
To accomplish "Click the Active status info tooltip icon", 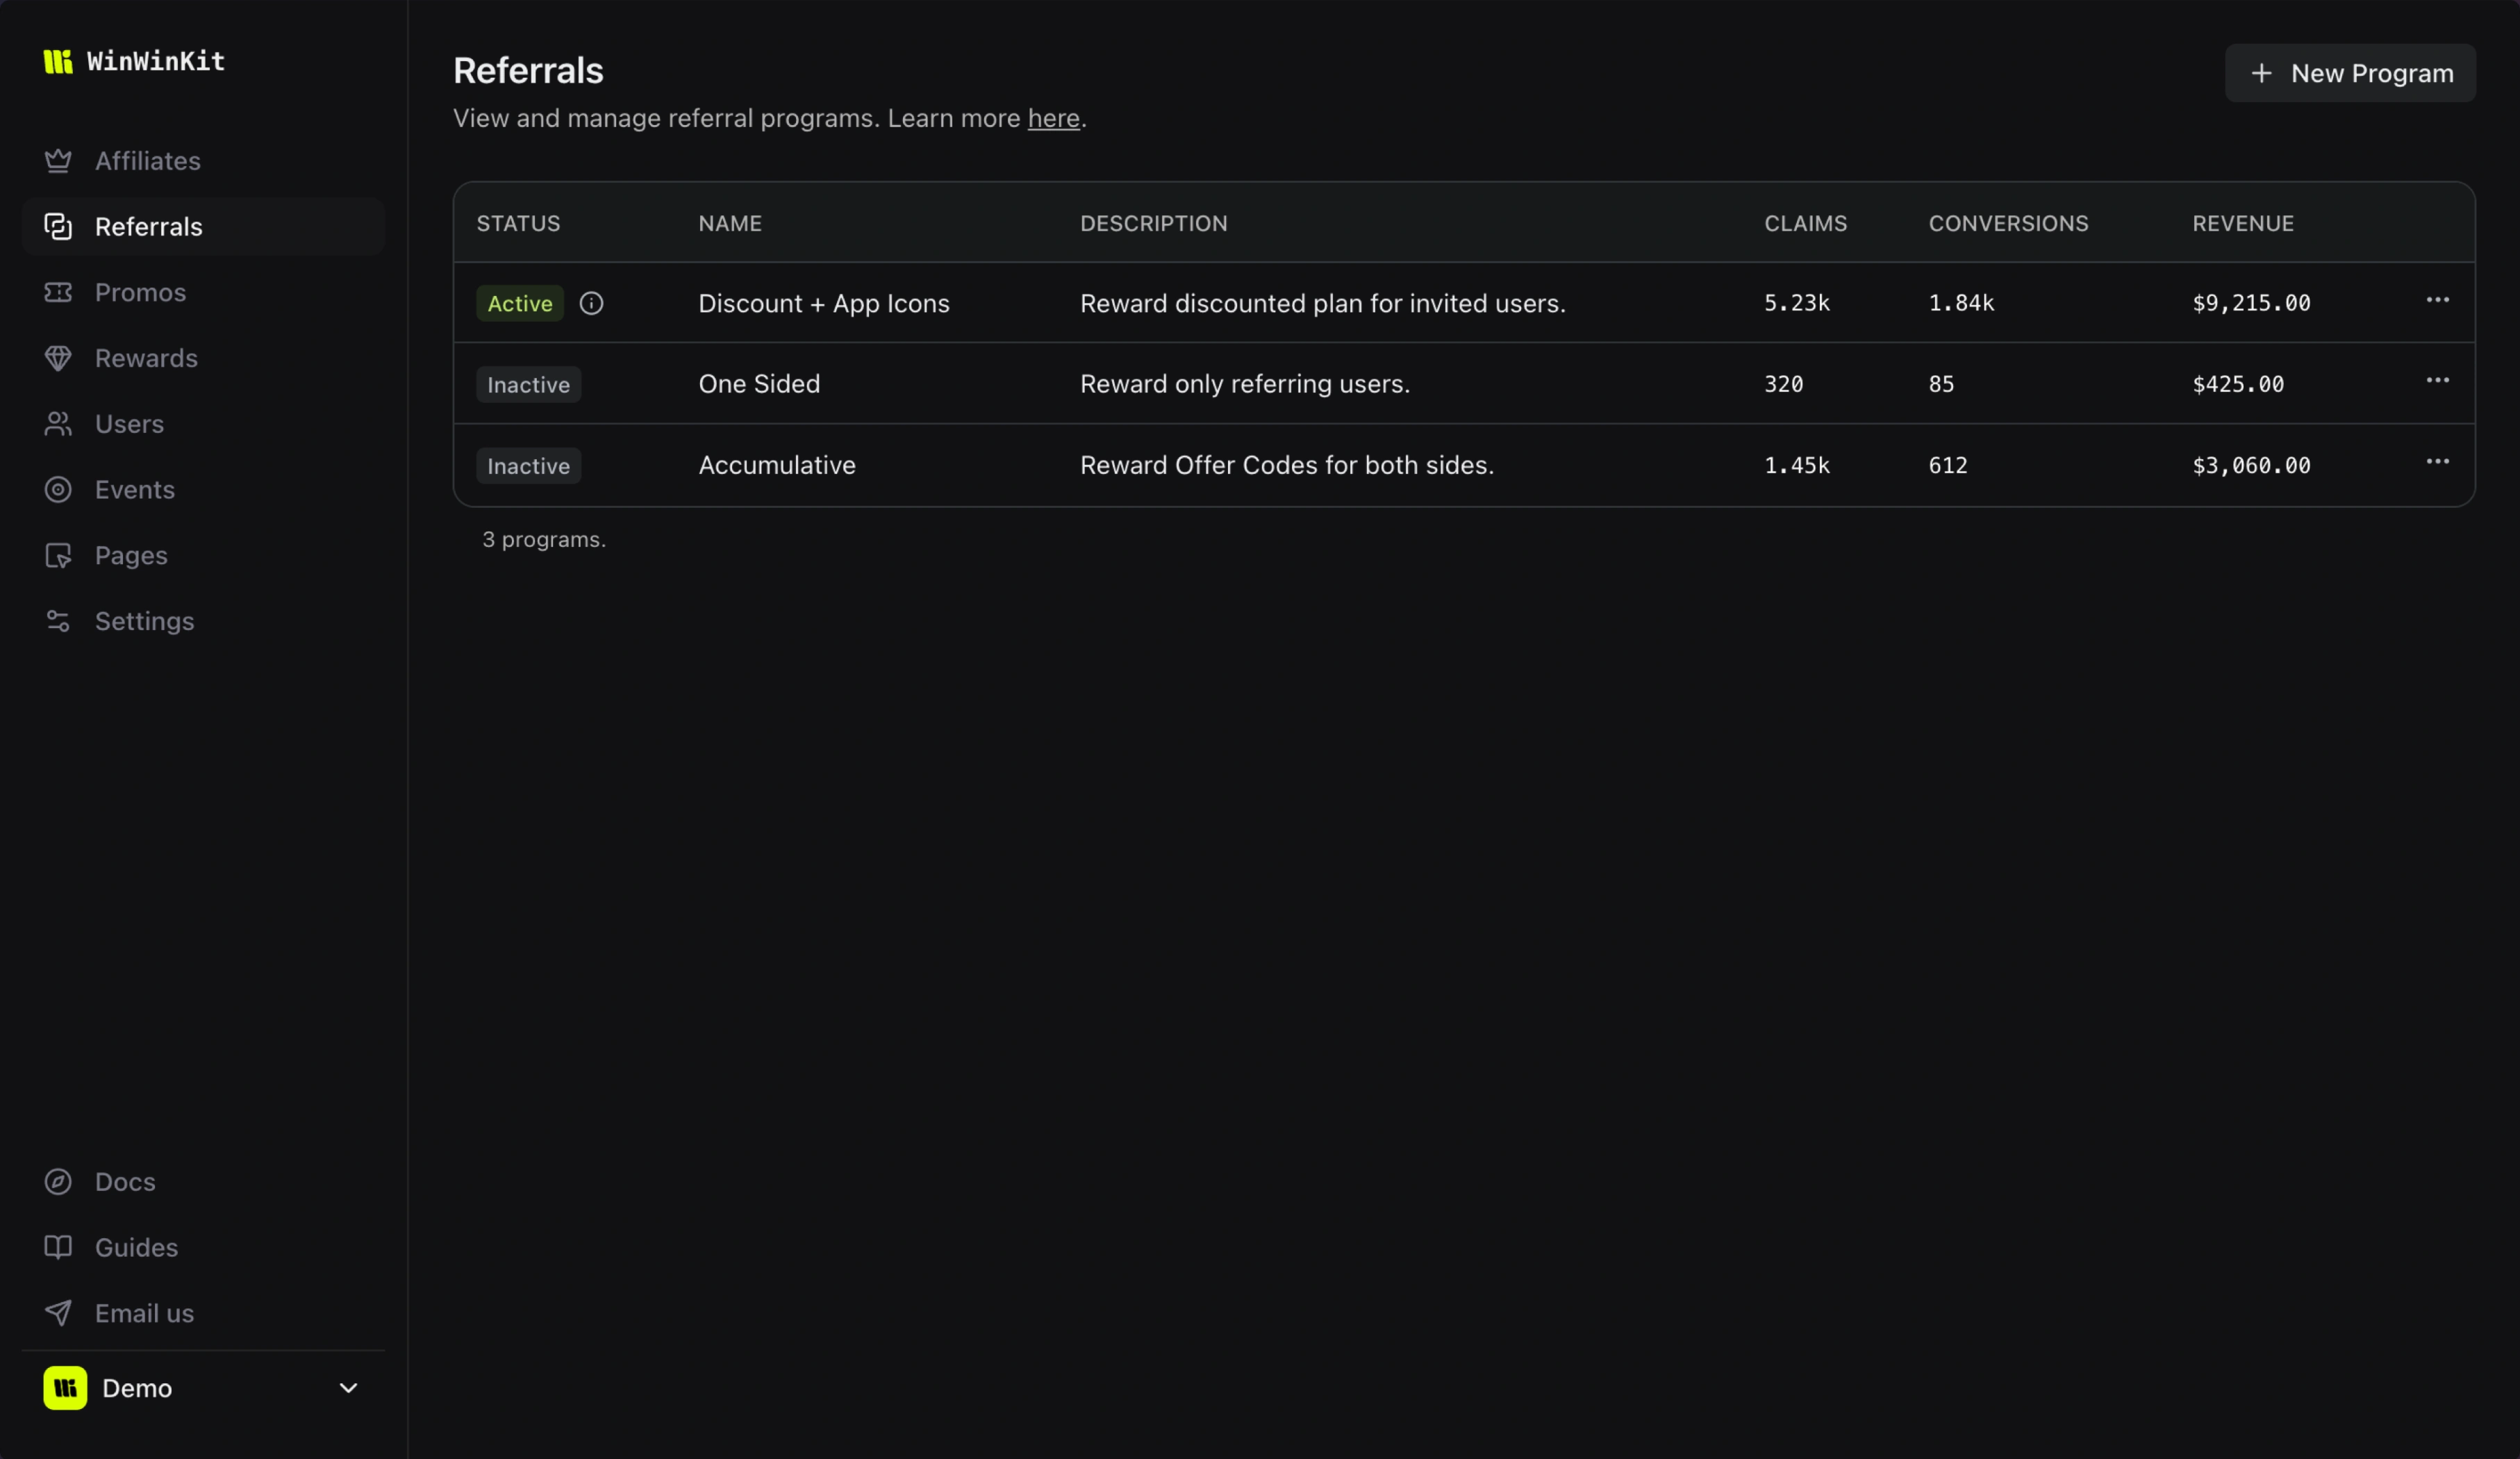I will point(592,303).
